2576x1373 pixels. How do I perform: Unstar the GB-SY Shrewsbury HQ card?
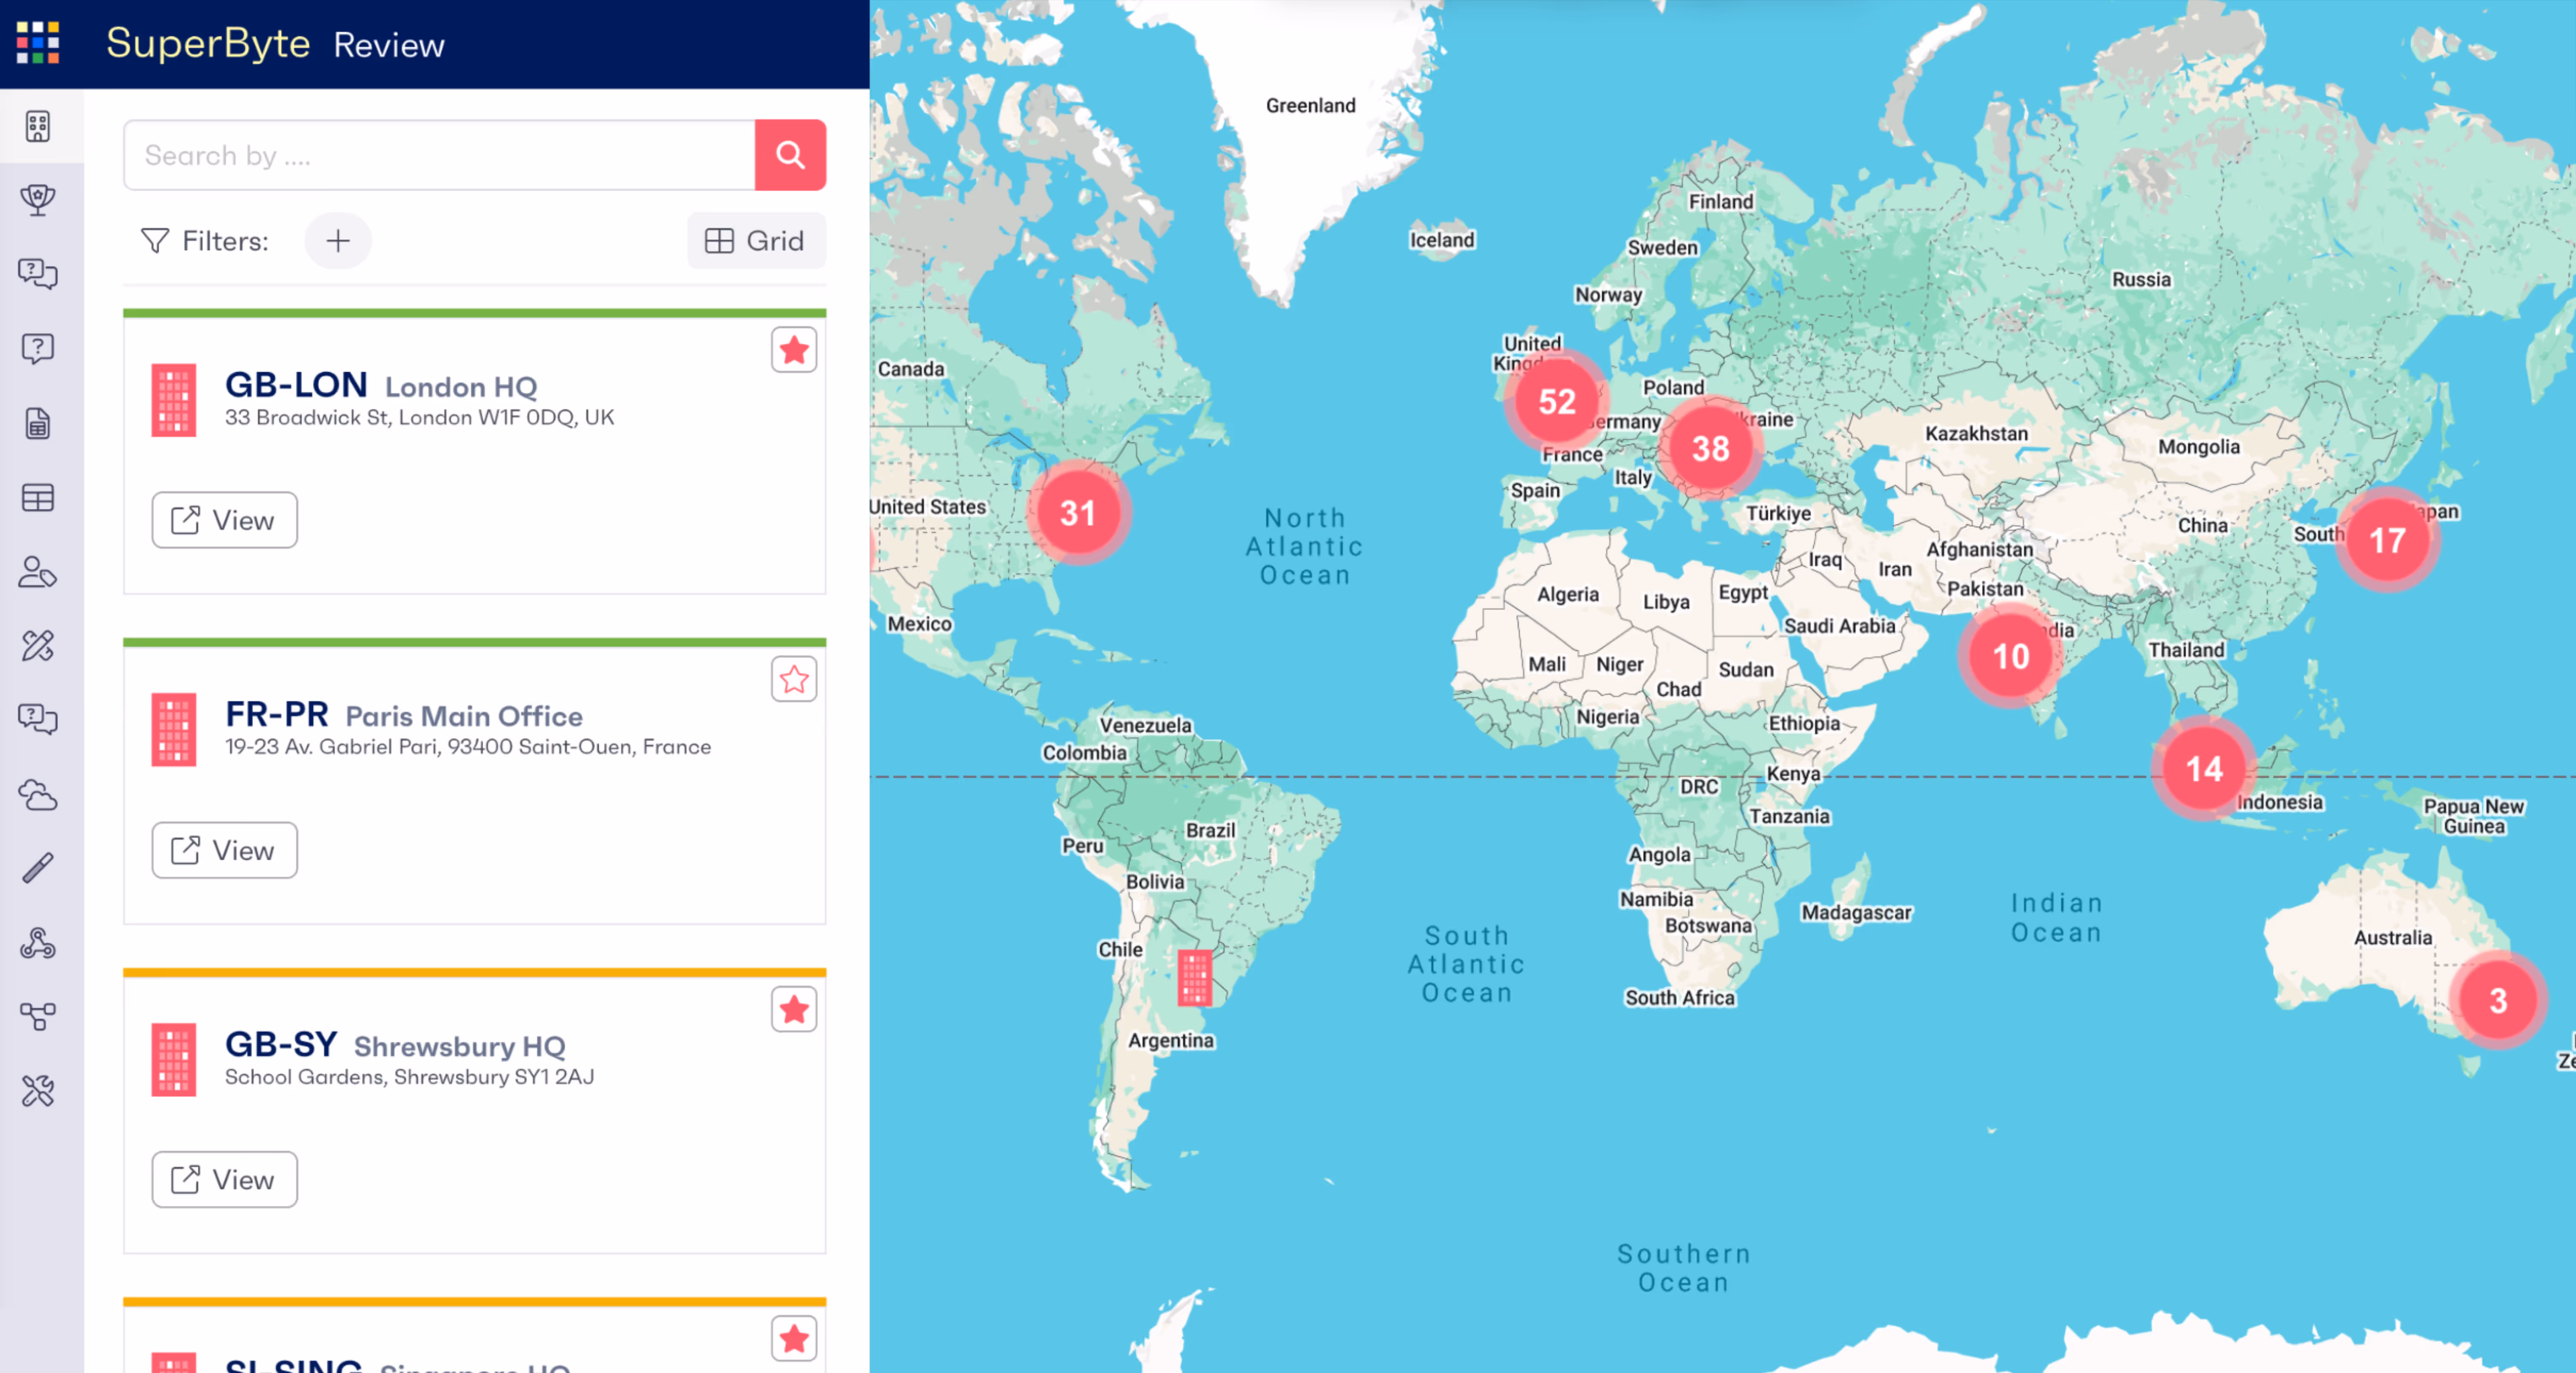tap(794, 1009)
